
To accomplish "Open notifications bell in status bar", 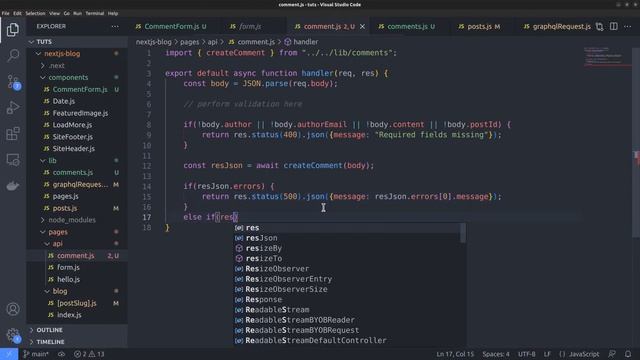I will click(x=628, y=354).
